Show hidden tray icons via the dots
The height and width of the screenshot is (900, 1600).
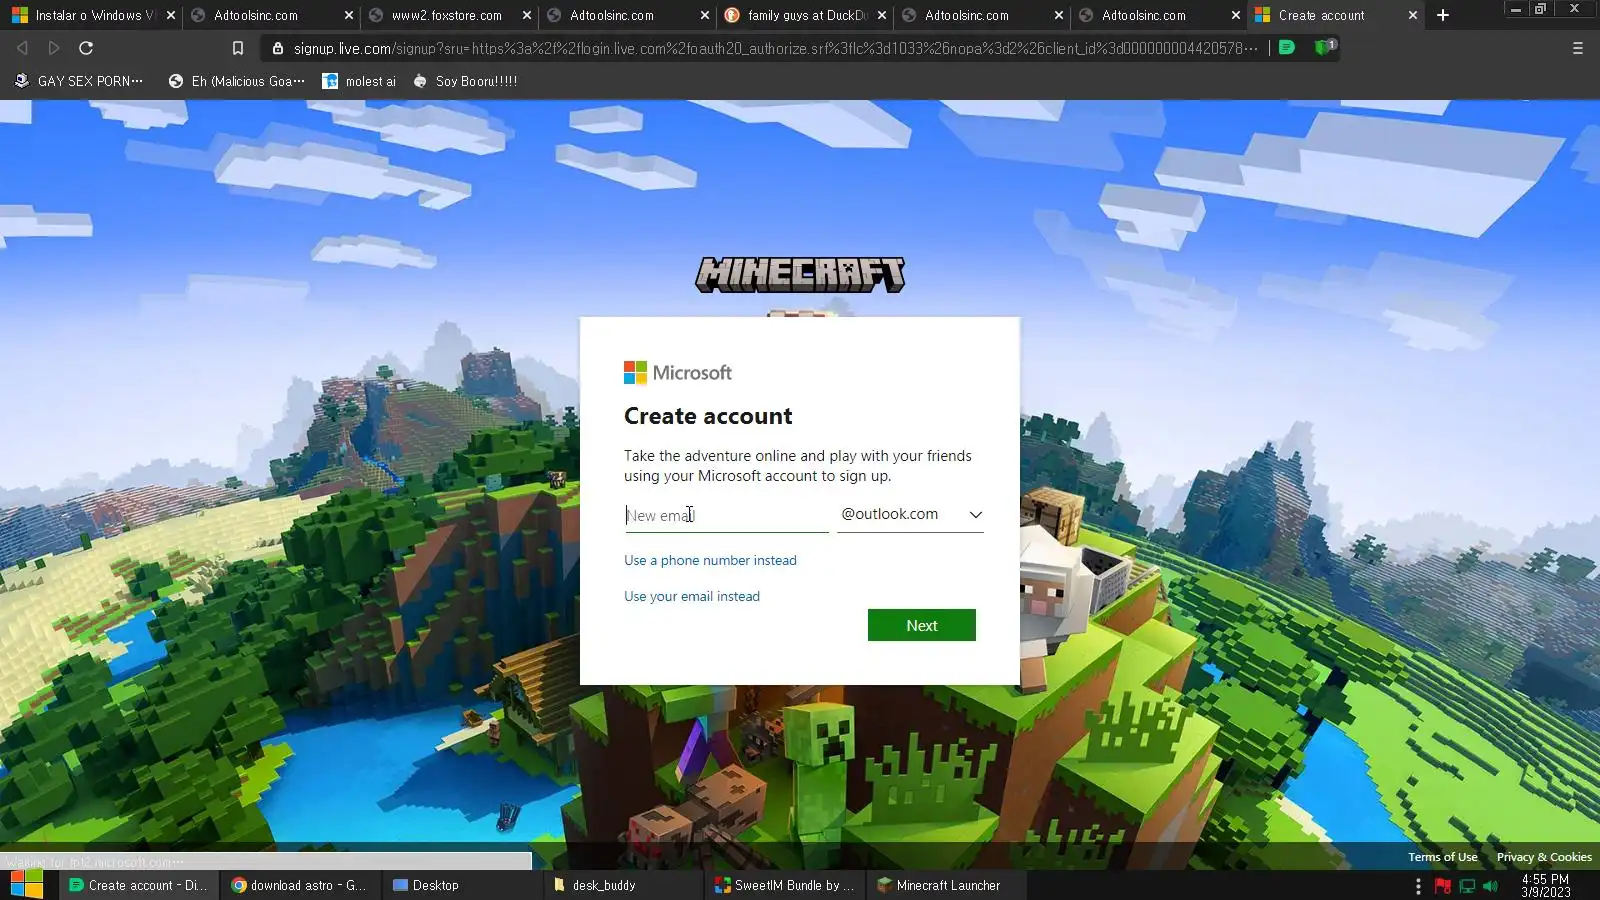(1418, 886)
